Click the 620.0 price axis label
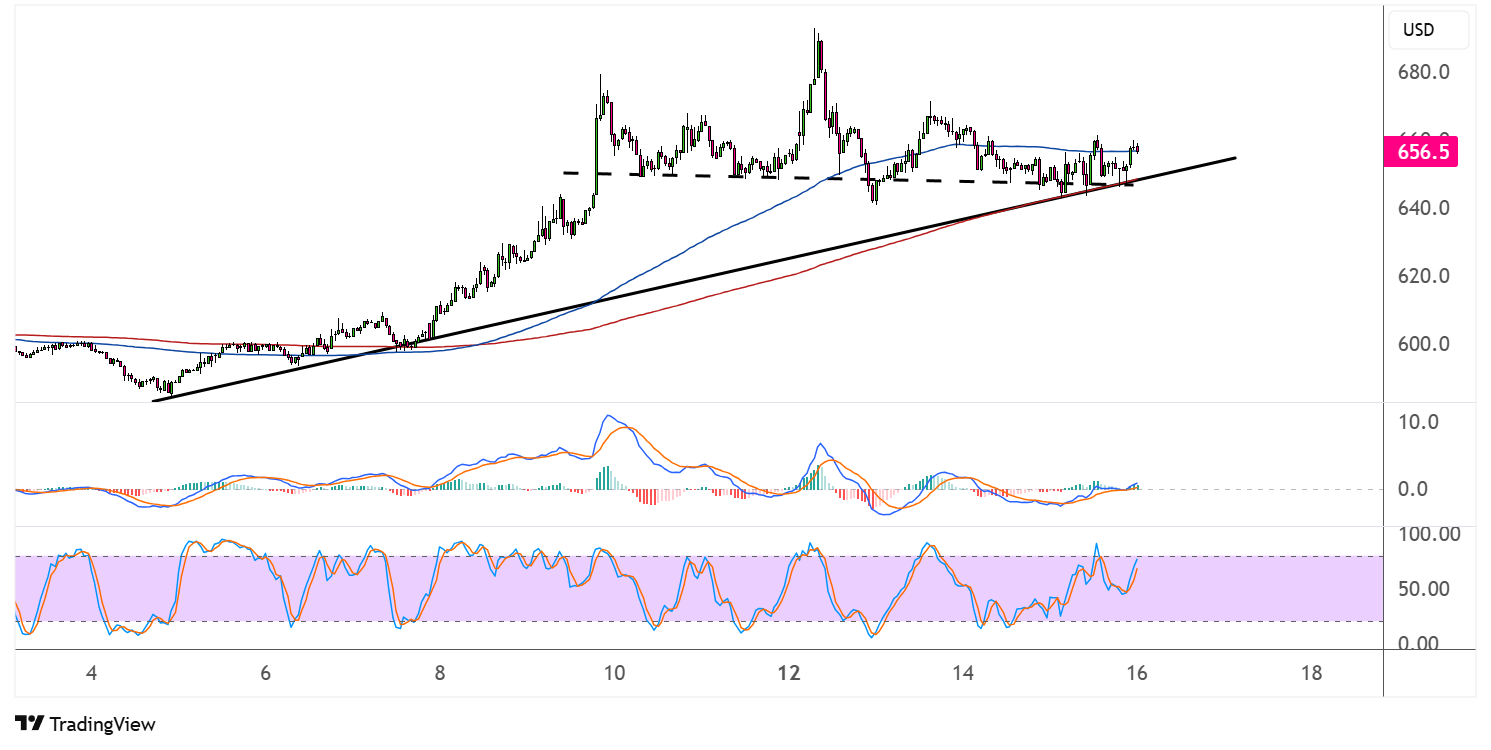1491x750 pixels. pyautogui.click(x=1425, y=276)
